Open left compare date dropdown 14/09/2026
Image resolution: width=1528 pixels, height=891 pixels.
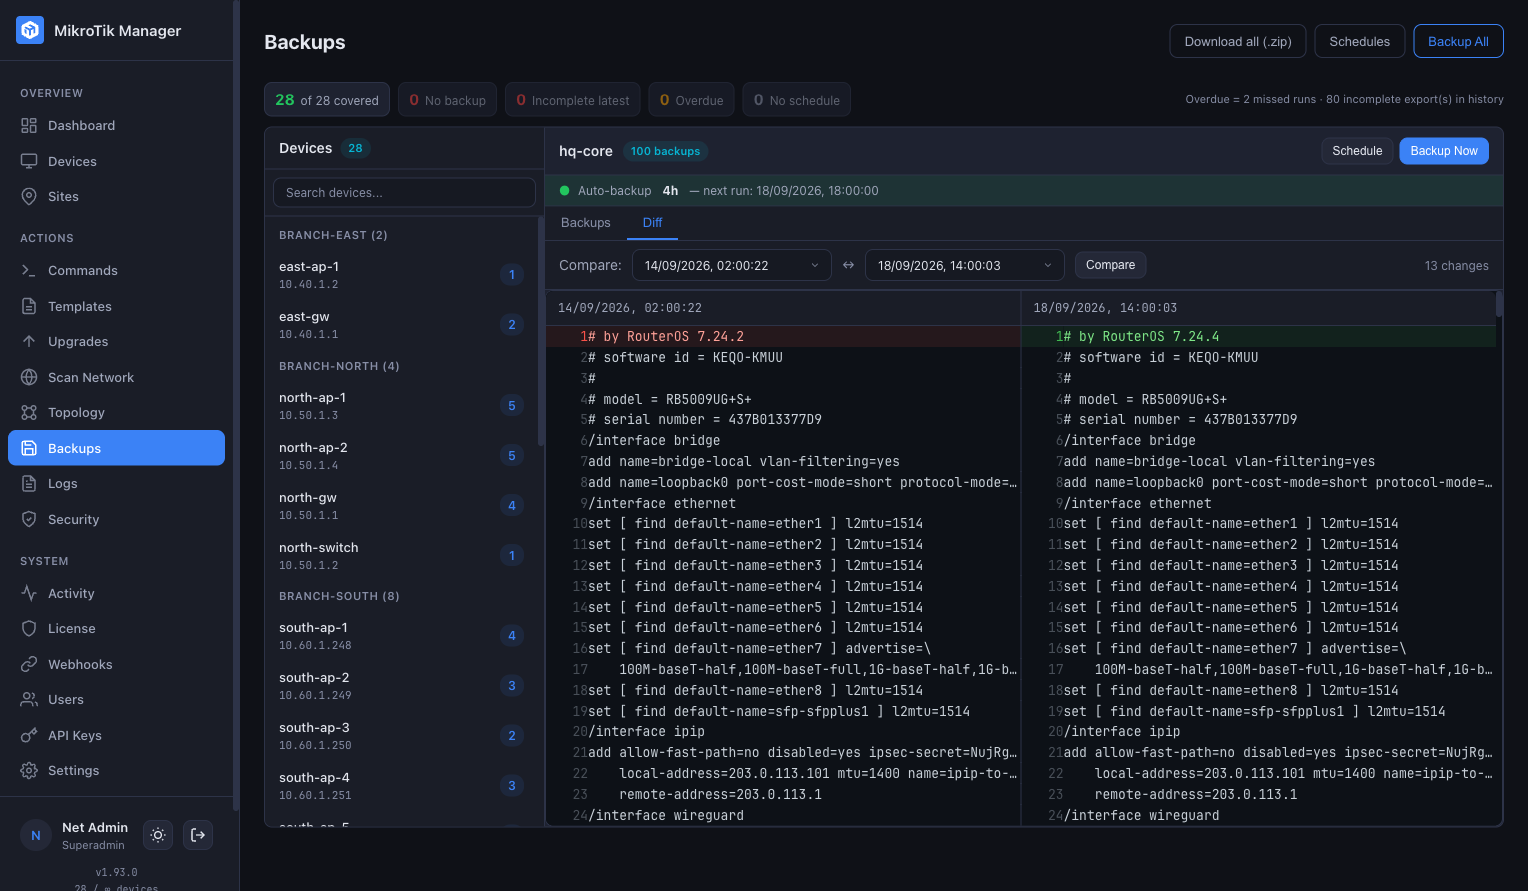(x=732, y=265)
